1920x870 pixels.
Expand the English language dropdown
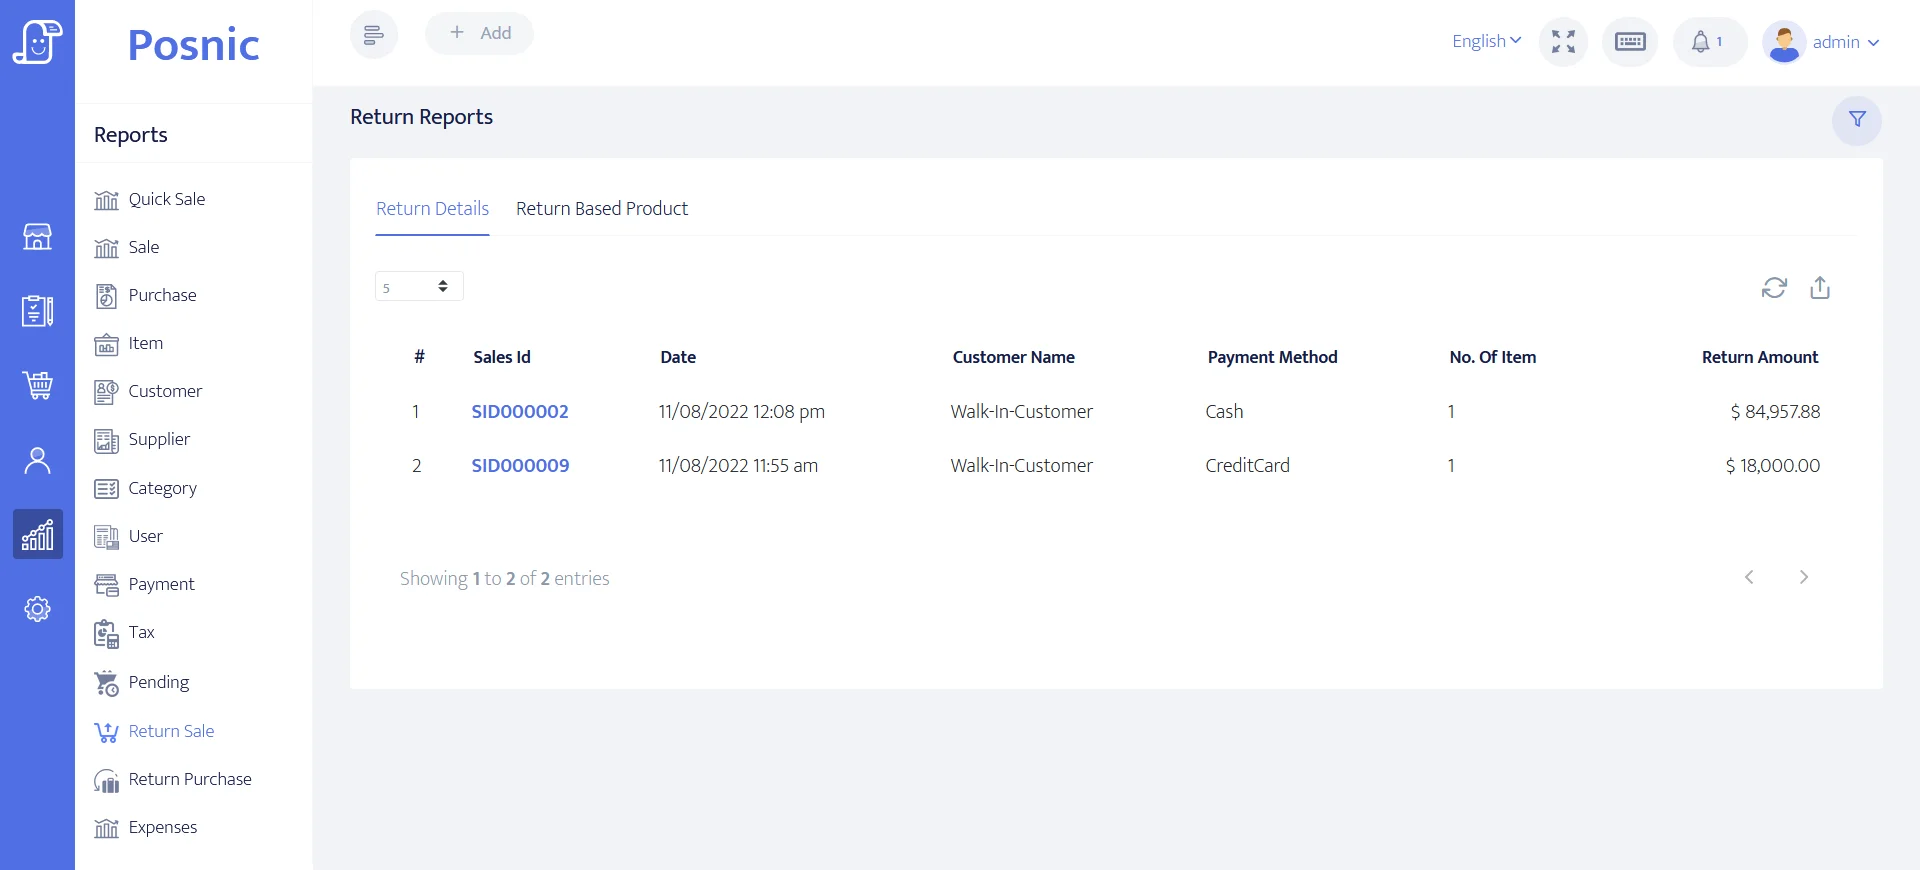pyautogui.click(x=1486, y=41)
